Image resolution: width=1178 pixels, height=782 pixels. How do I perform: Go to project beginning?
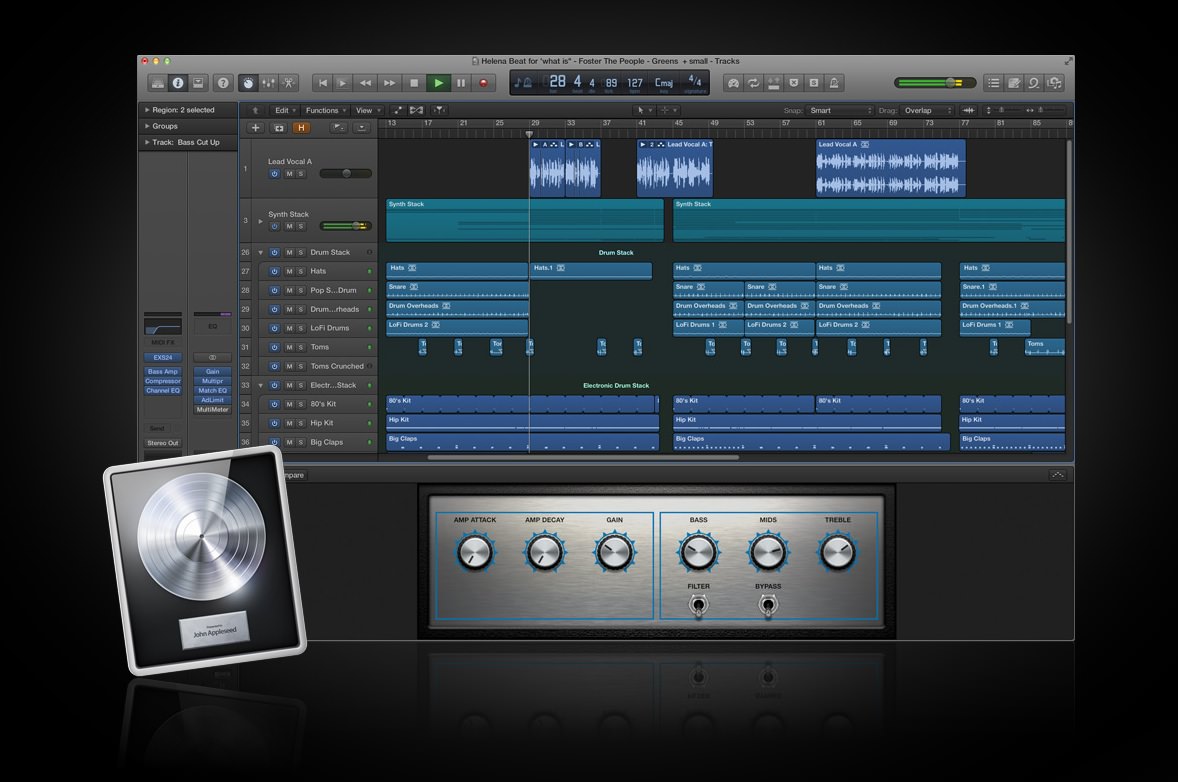click(323, 83)
